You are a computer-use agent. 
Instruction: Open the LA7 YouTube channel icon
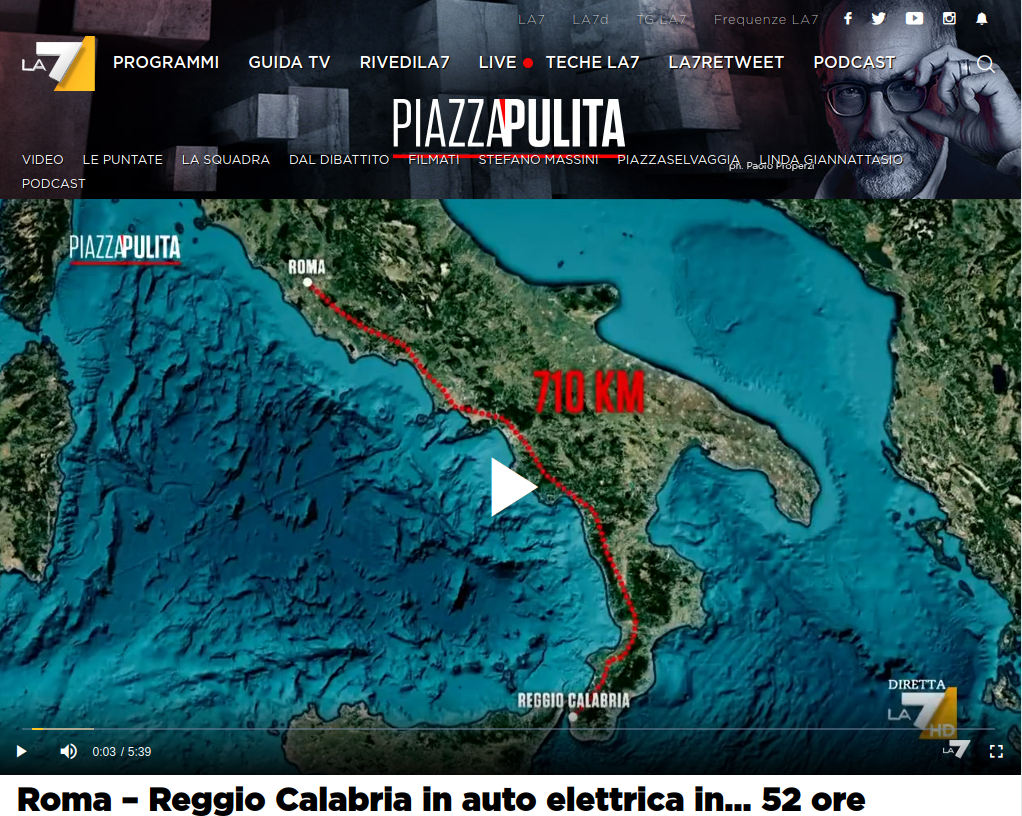(914, 18)
